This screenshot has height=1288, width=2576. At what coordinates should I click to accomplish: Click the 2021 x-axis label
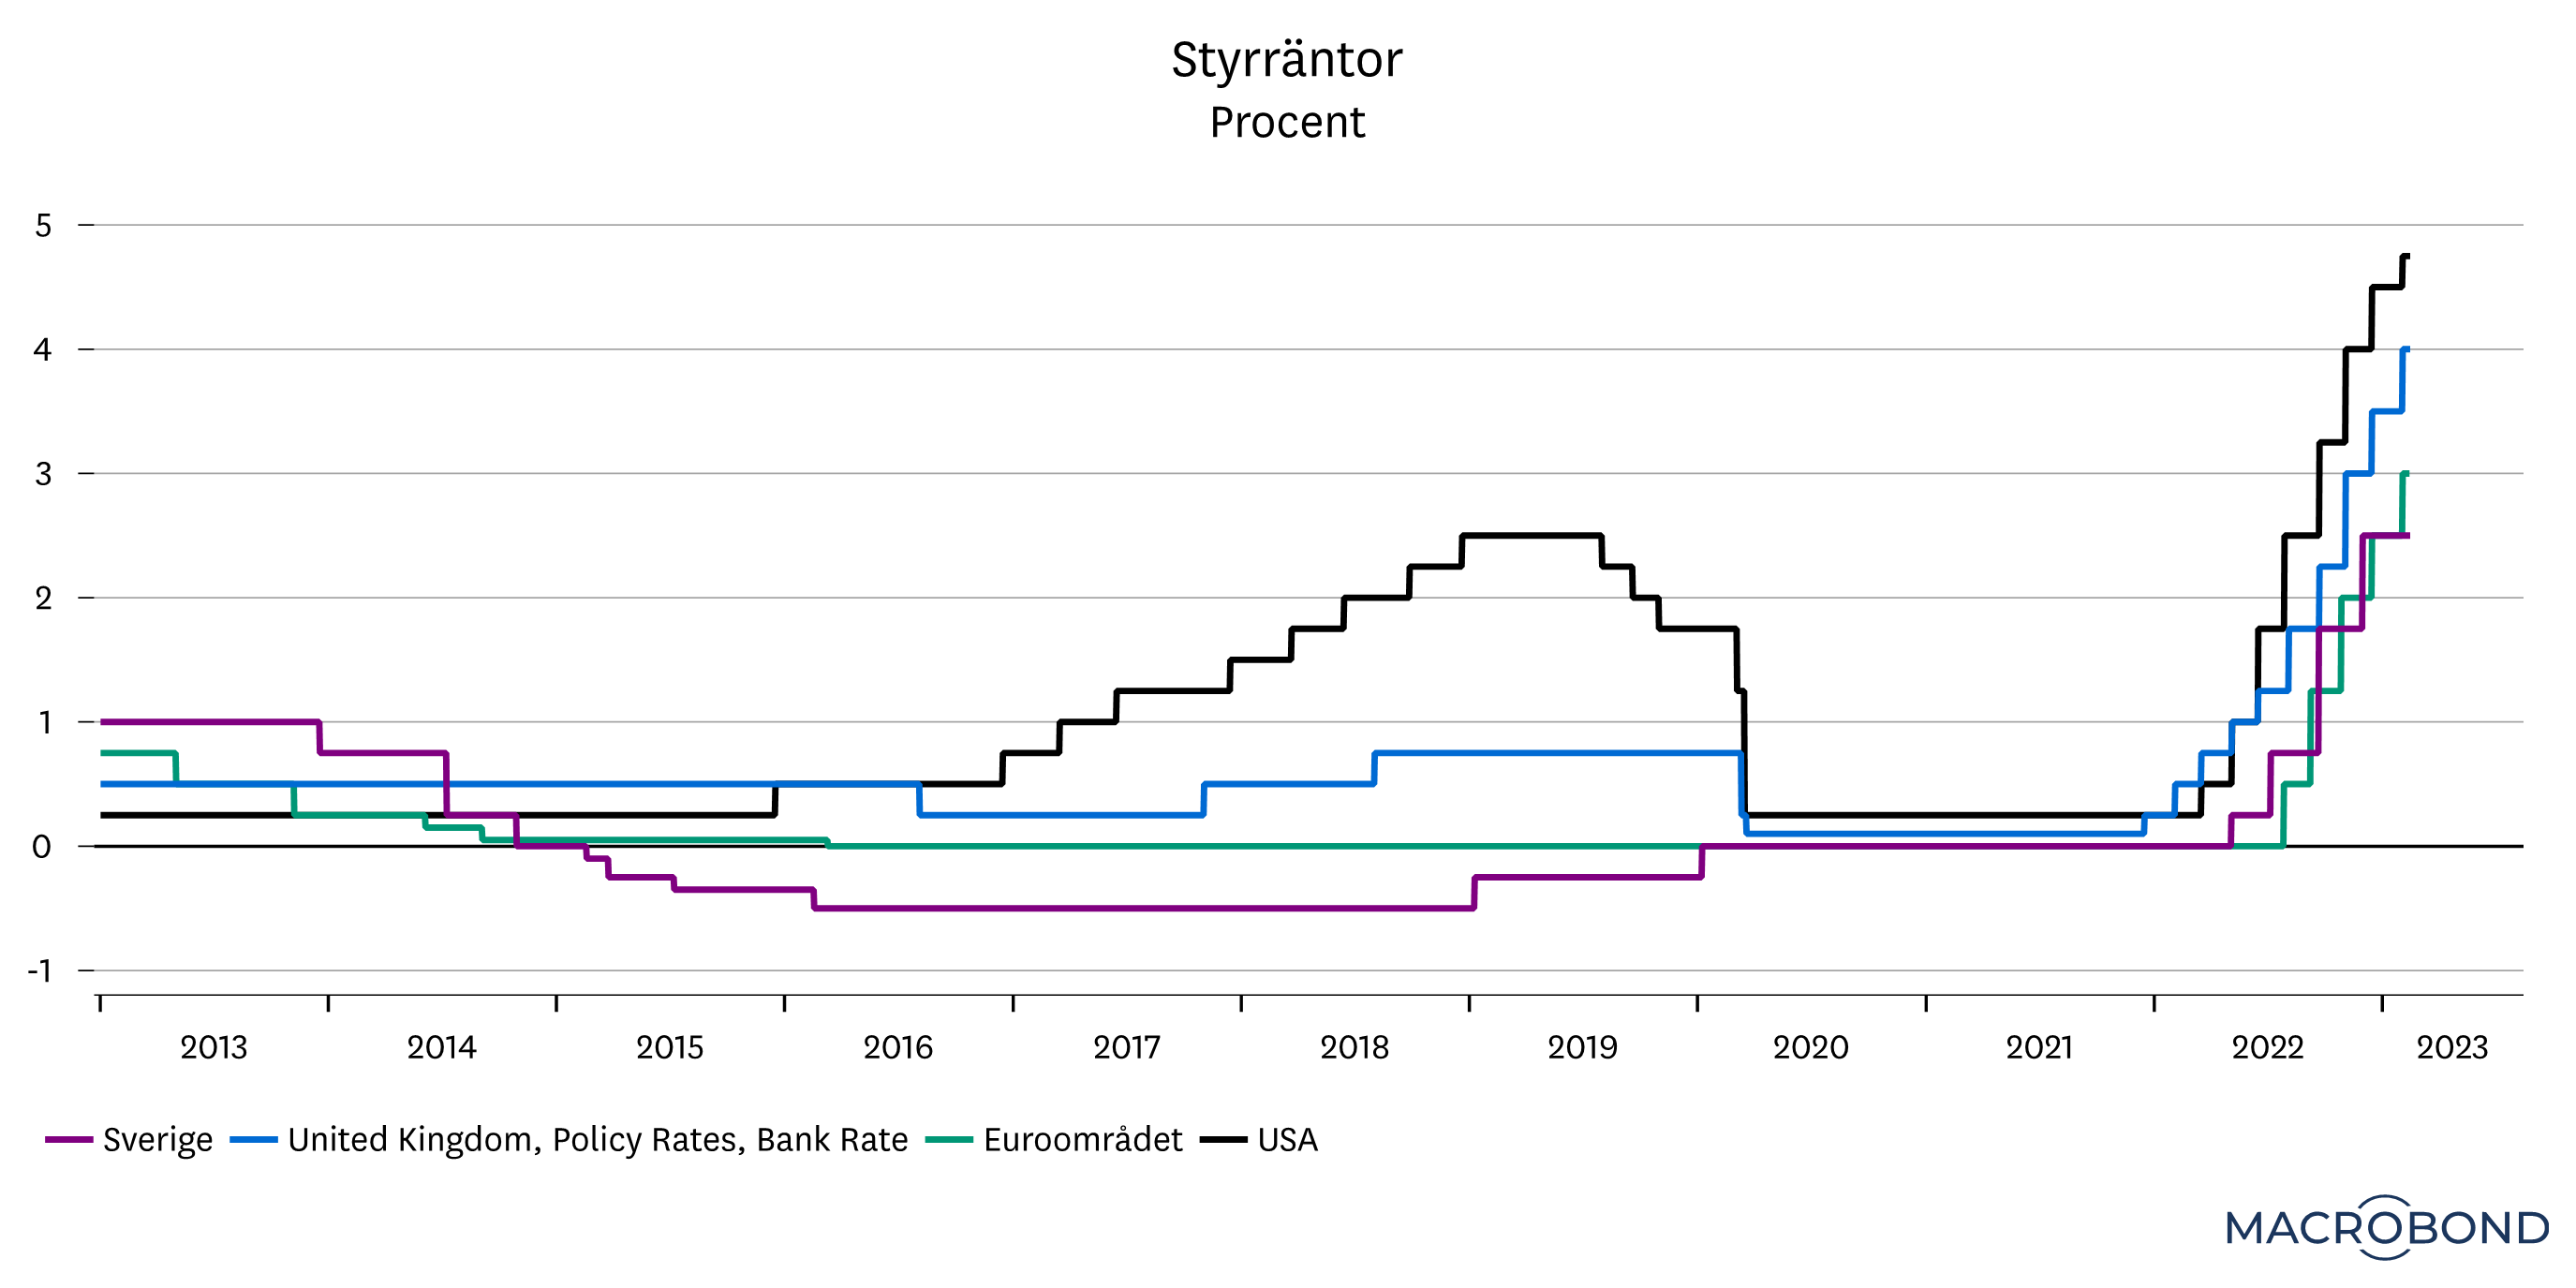[2039, 1048]
